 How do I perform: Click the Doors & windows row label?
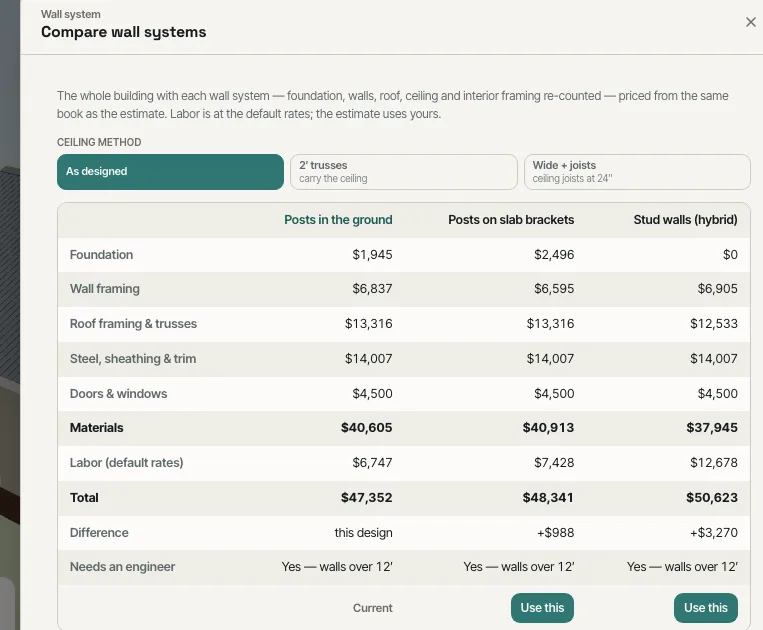(118, 394)
